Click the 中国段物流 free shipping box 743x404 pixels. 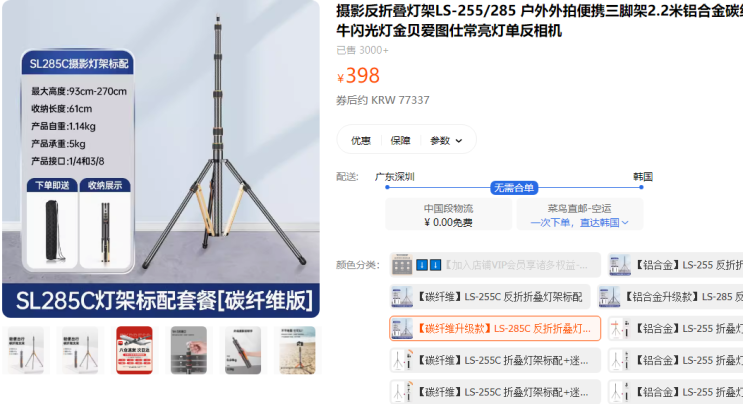tap(448, 215)
